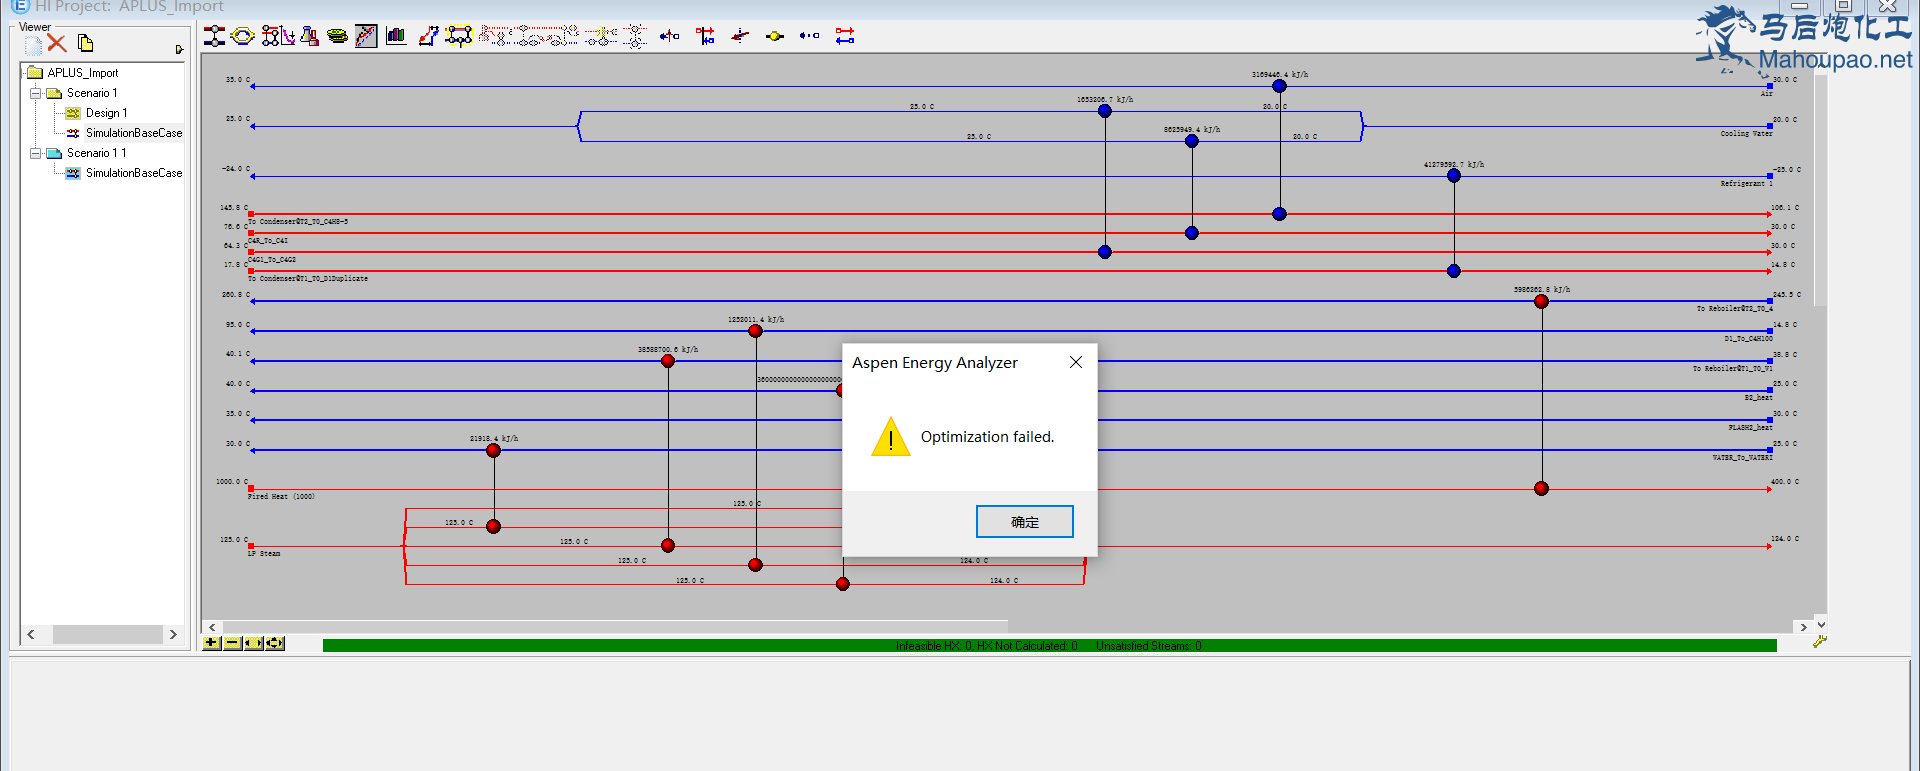Viewport: 1920px width, 771px height.
Task: Click the Unsatisfied Streams: 0 status text
Action: 1149,646
